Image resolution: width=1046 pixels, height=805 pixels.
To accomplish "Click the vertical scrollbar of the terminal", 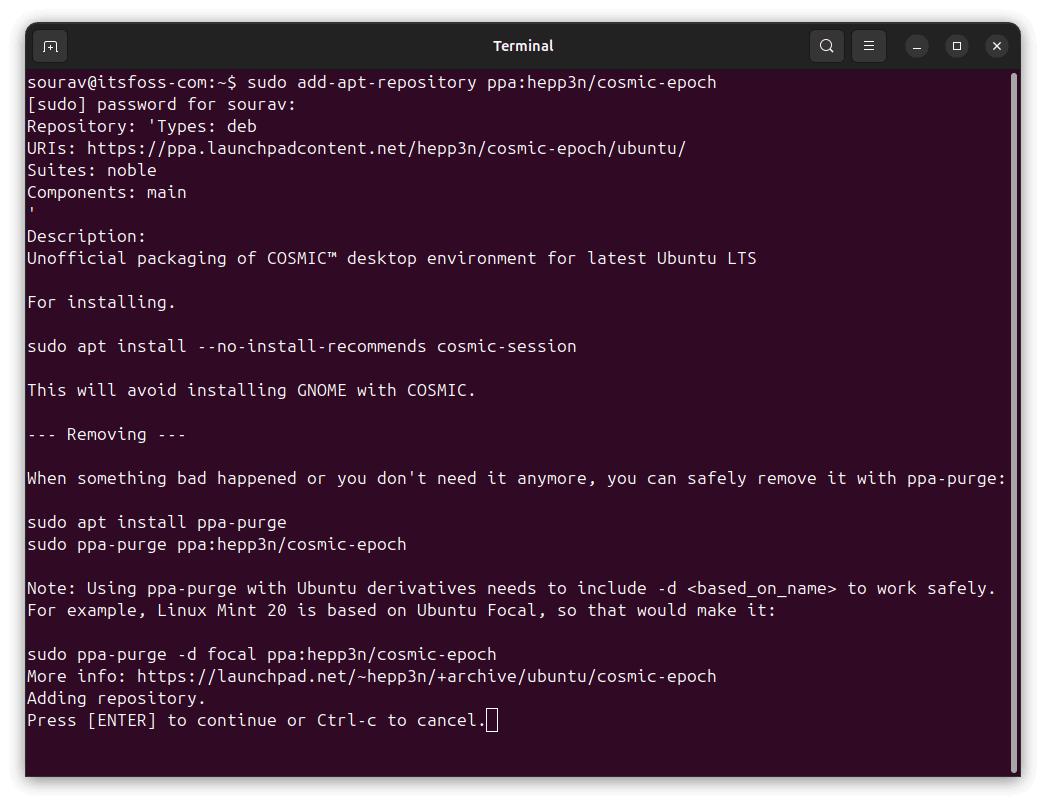I will (1014, 420).
